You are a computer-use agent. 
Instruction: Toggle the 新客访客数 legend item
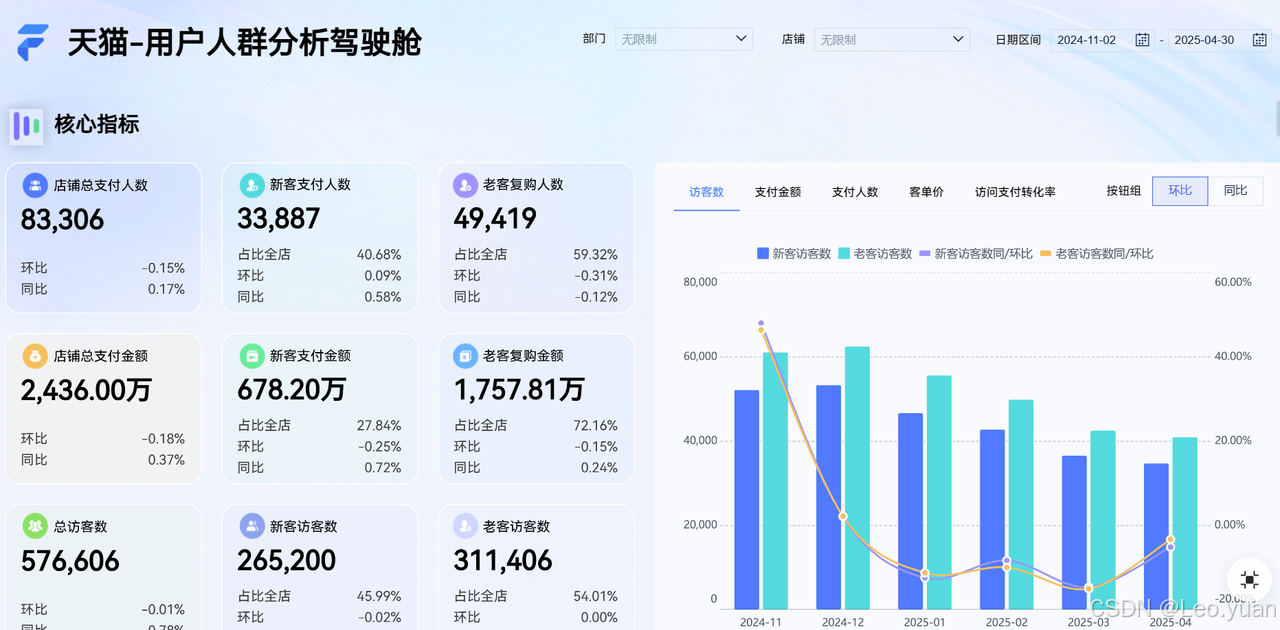coord(794,254)
